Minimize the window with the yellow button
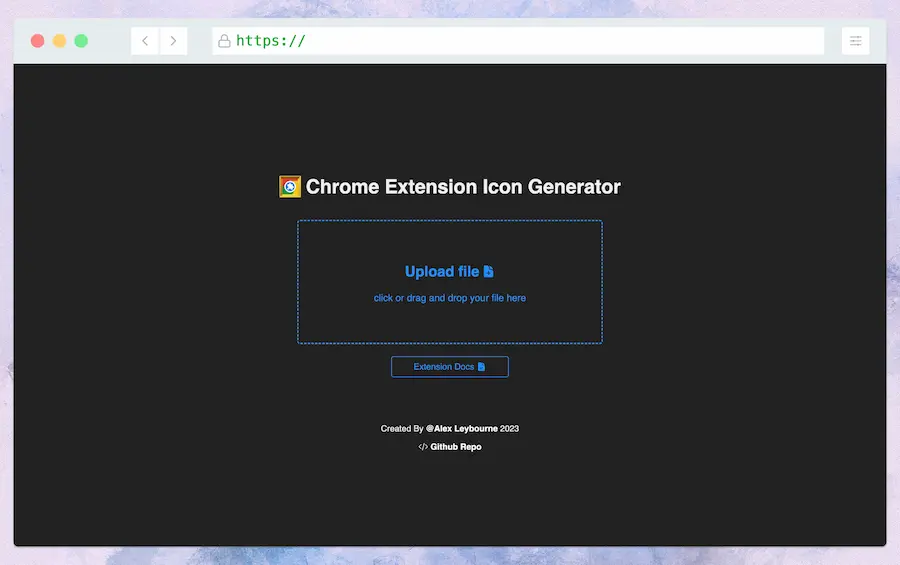 coord(60,41)
